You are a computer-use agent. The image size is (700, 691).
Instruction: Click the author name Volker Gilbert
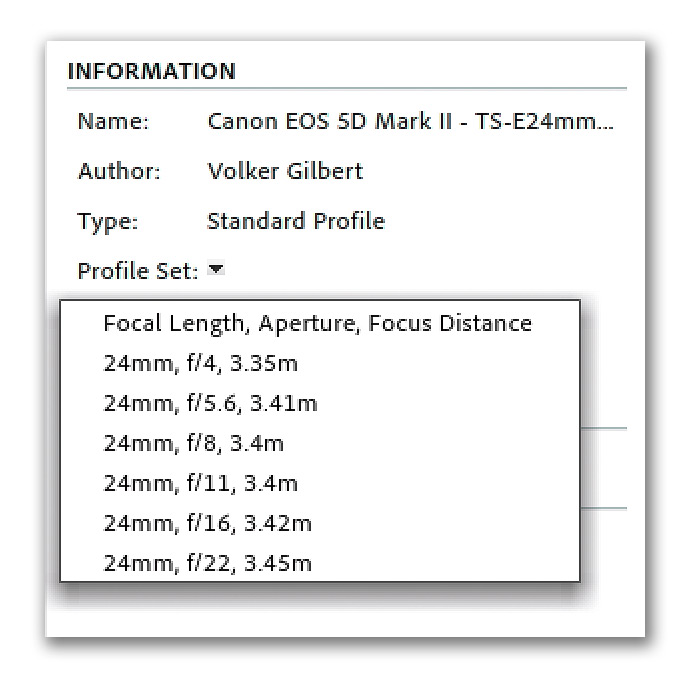285,171
